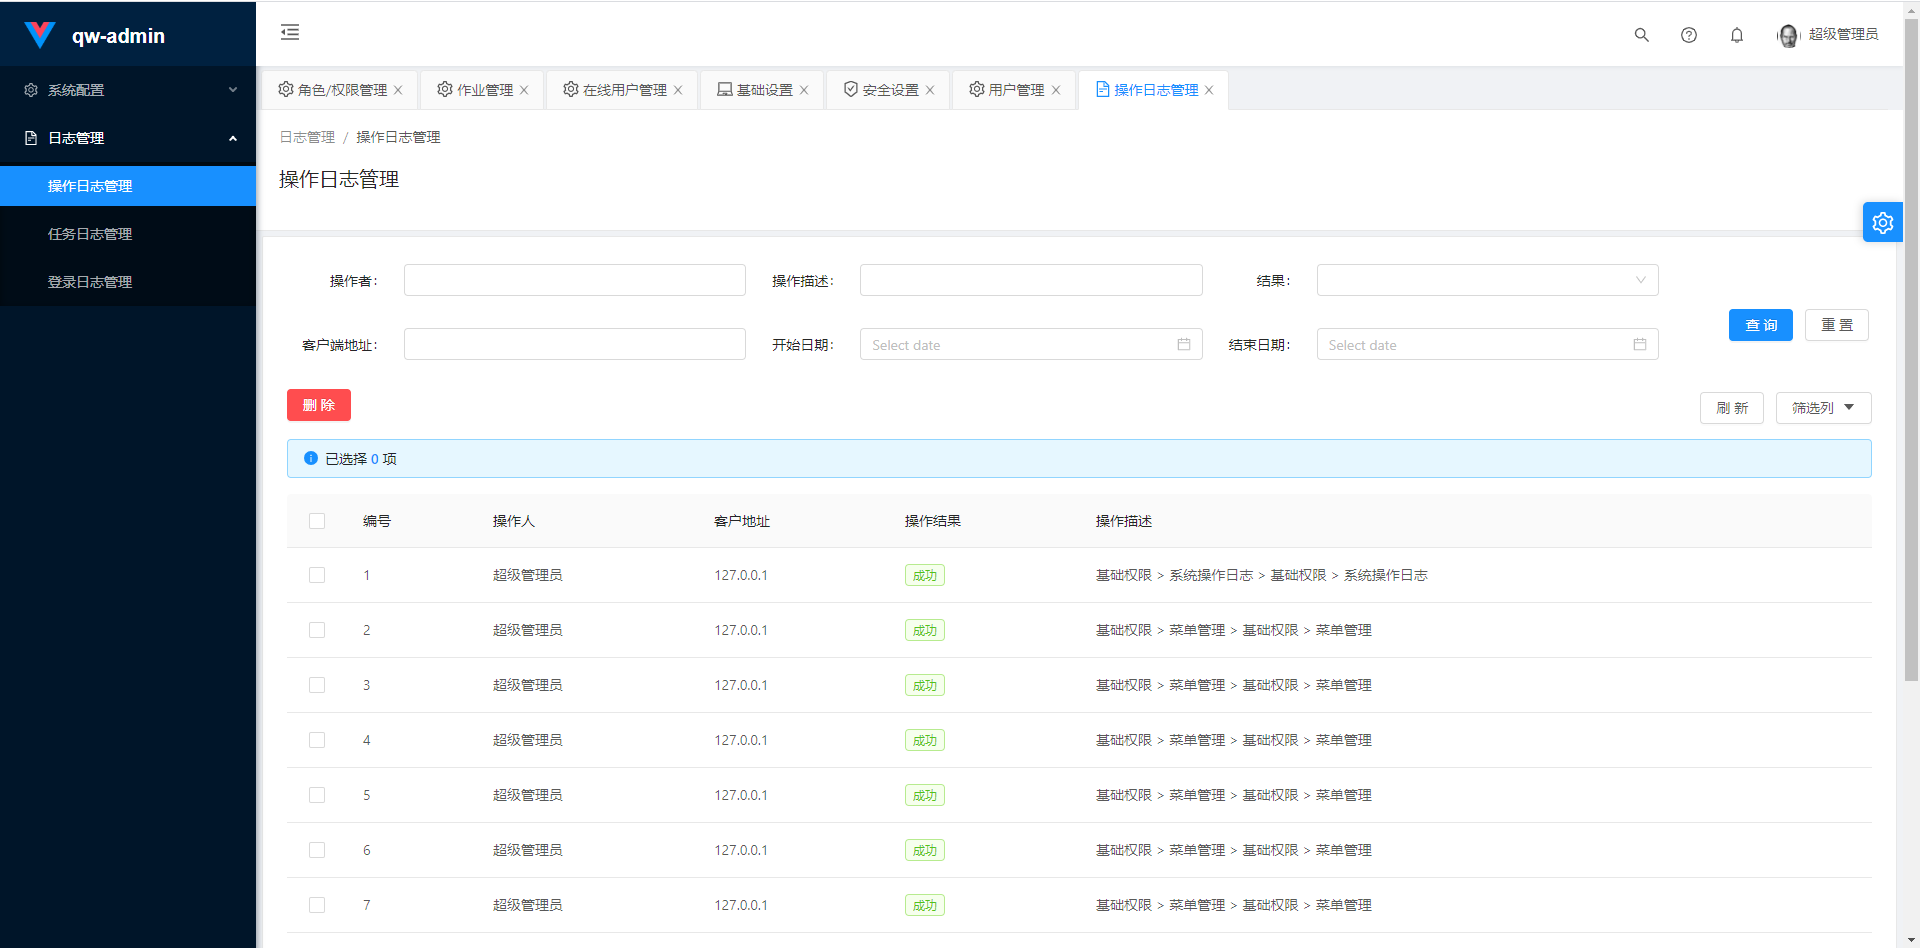Close the 基础设置 tab
The height and width of the screenshot is (948, 1920).
804,90
